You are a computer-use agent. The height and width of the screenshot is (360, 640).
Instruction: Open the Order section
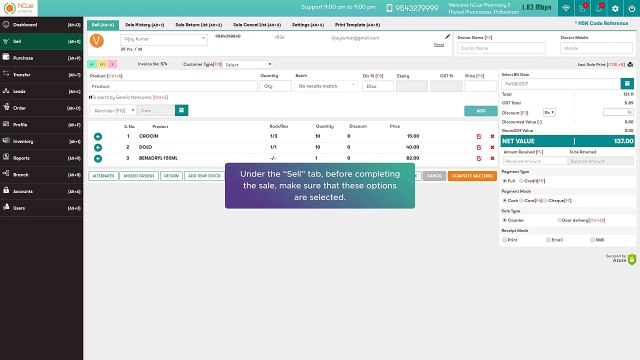click(x=41, y=108)
